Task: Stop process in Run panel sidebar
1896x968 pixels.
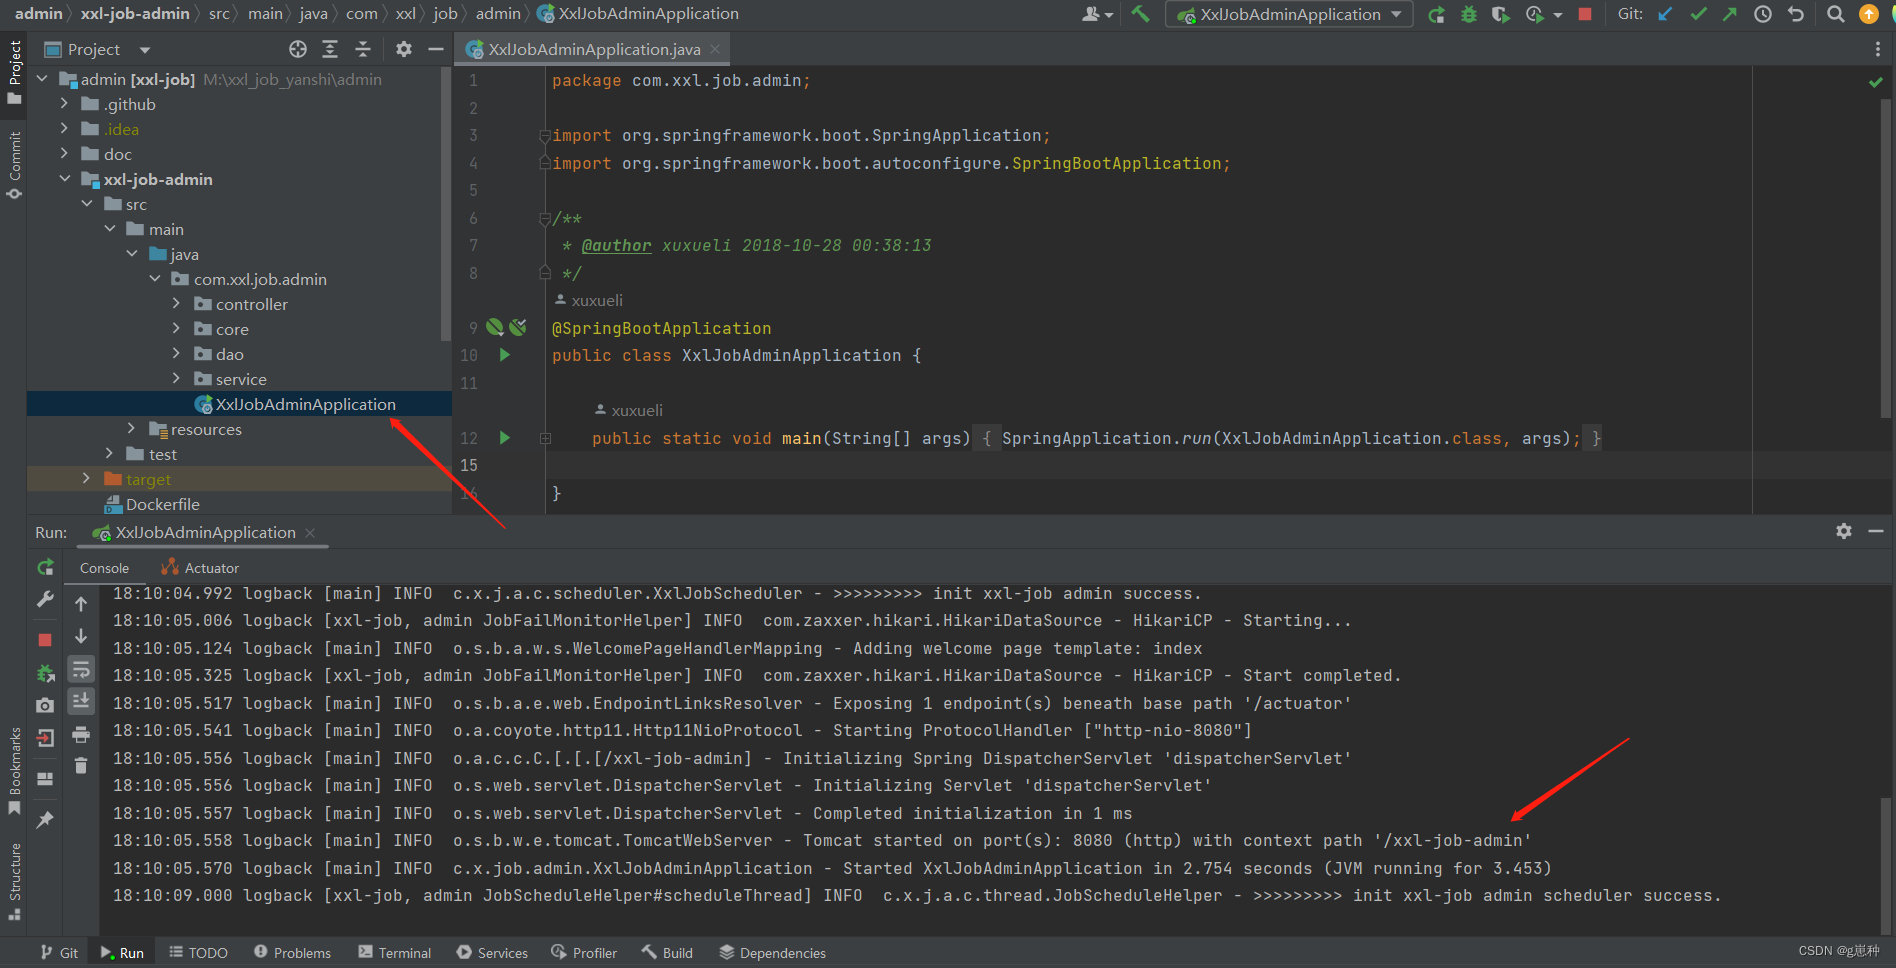Action: point(45,639)
